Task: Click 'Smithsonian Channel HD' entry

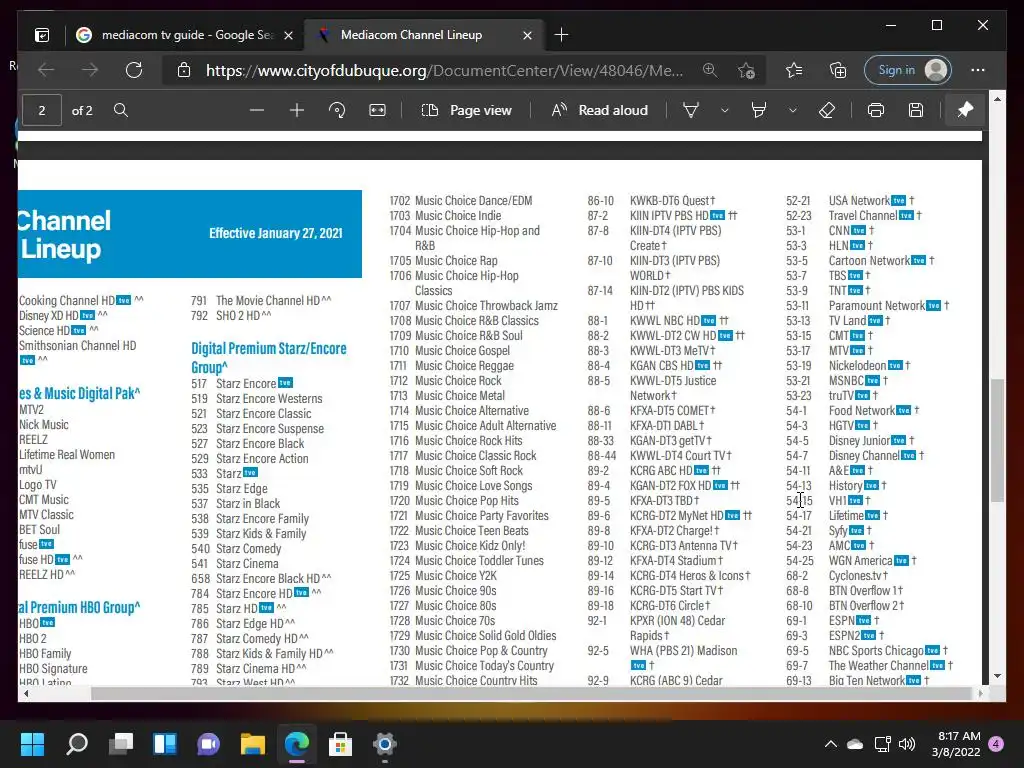Action: point(77,345)
